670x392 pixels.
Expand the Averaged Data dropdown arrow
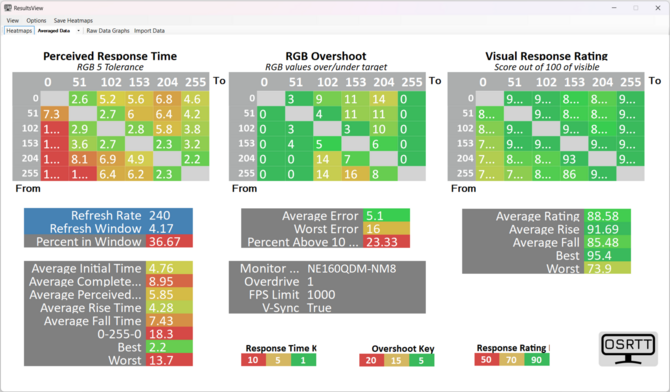[x=78, y=31]
